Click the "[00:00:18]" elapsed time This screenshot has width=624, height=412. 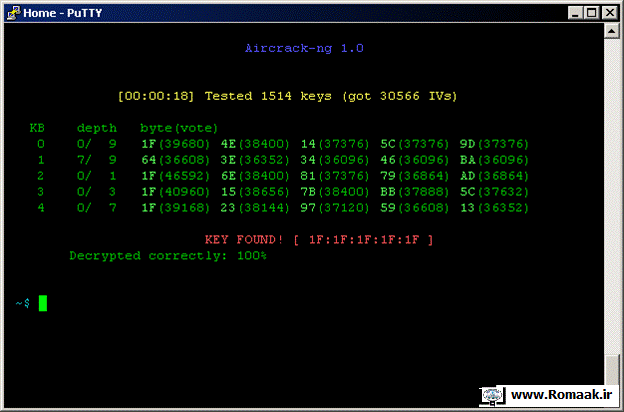pos(156,96)
